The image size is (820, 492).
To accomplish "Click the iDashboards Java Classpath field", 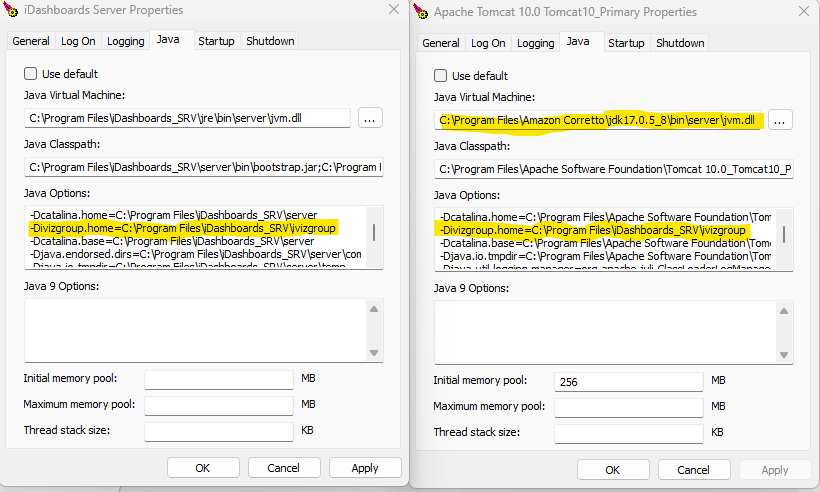I will point(204,167).
